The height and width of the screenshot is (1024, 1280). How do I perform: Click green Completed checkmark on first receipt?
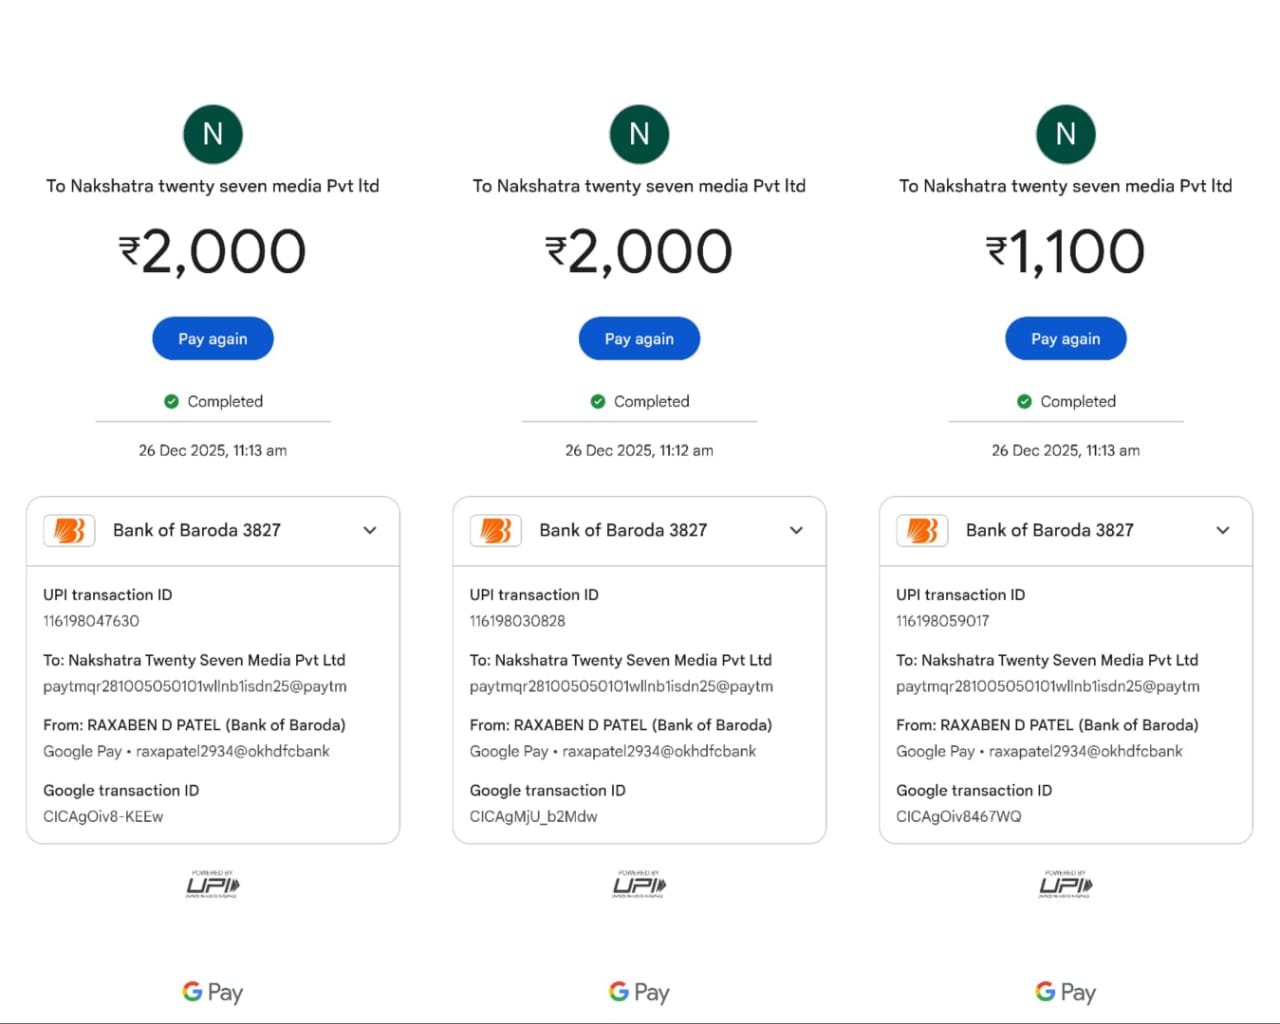coord(171,401)
